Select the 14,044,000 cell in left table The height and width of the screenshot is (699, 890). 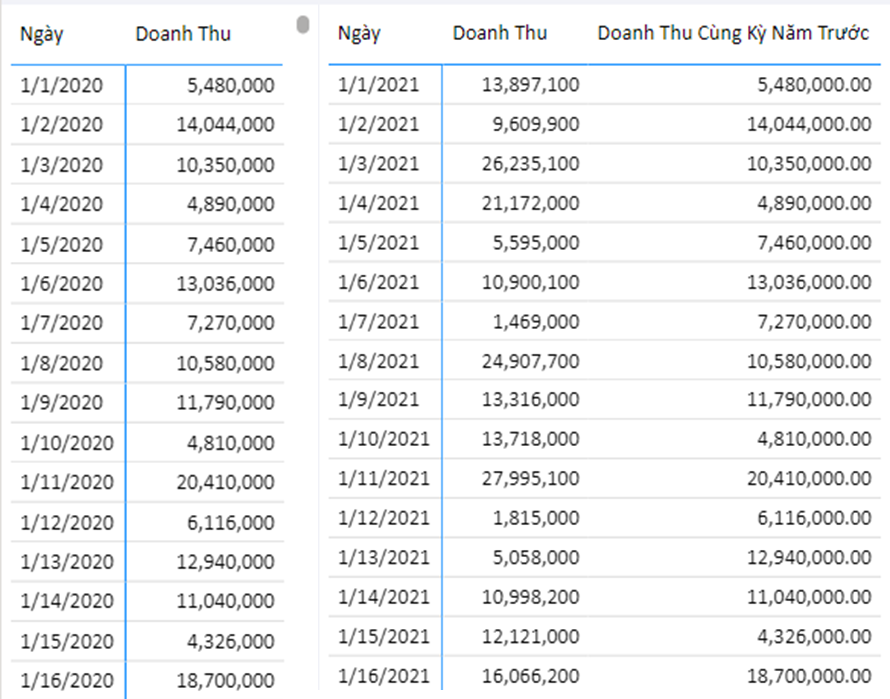click(225, 124)
